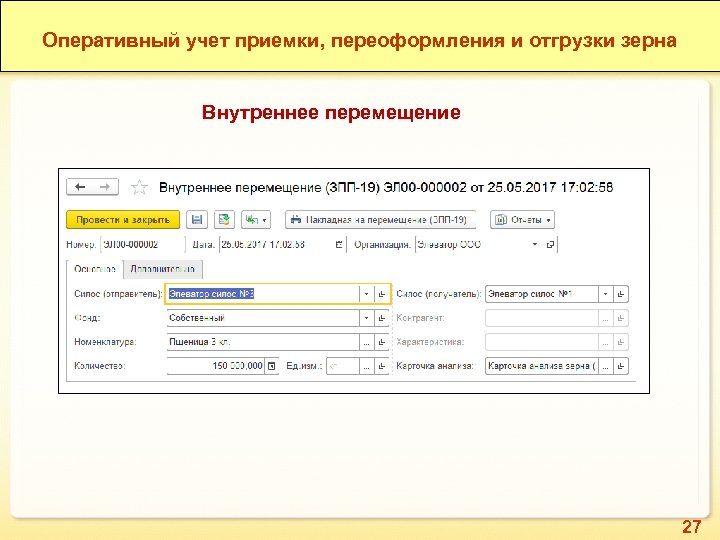Viewport: 720px width, 540px height.
Task: Open 'Номенклатура' item via open icon
Action: [382, 342]
